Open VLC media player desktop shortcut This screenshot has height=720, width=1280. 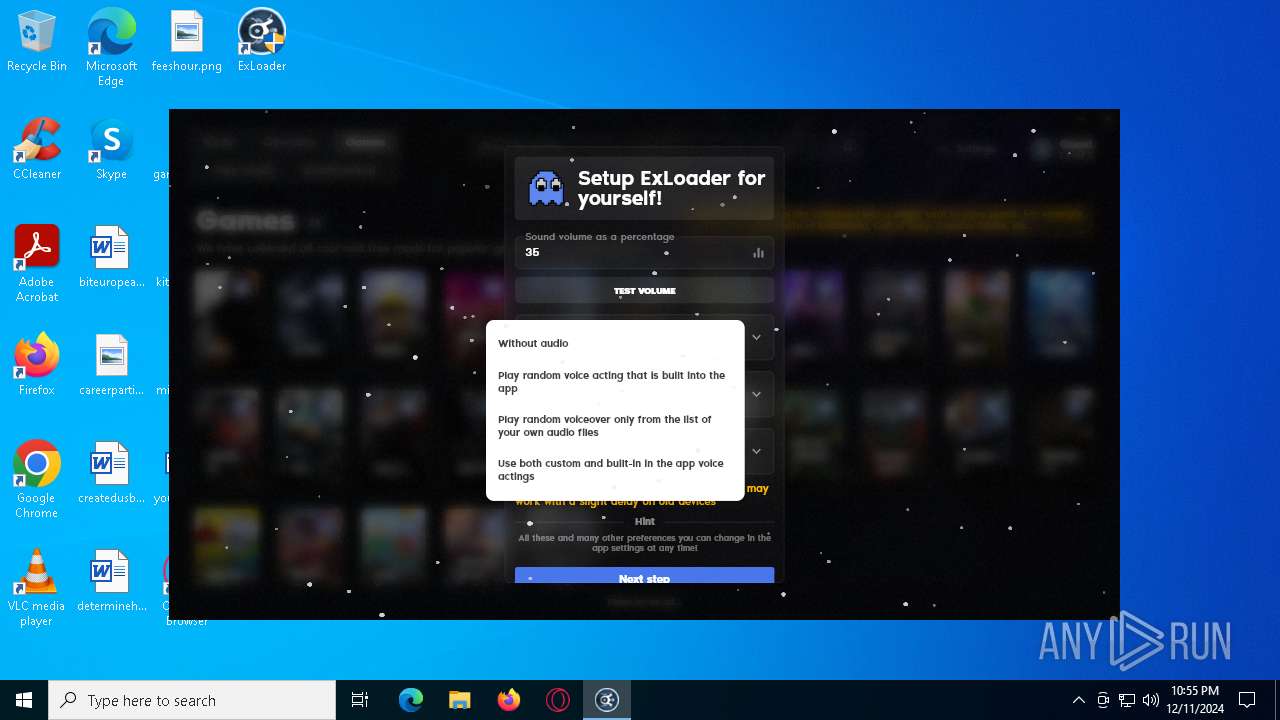(x=37, y=588)
